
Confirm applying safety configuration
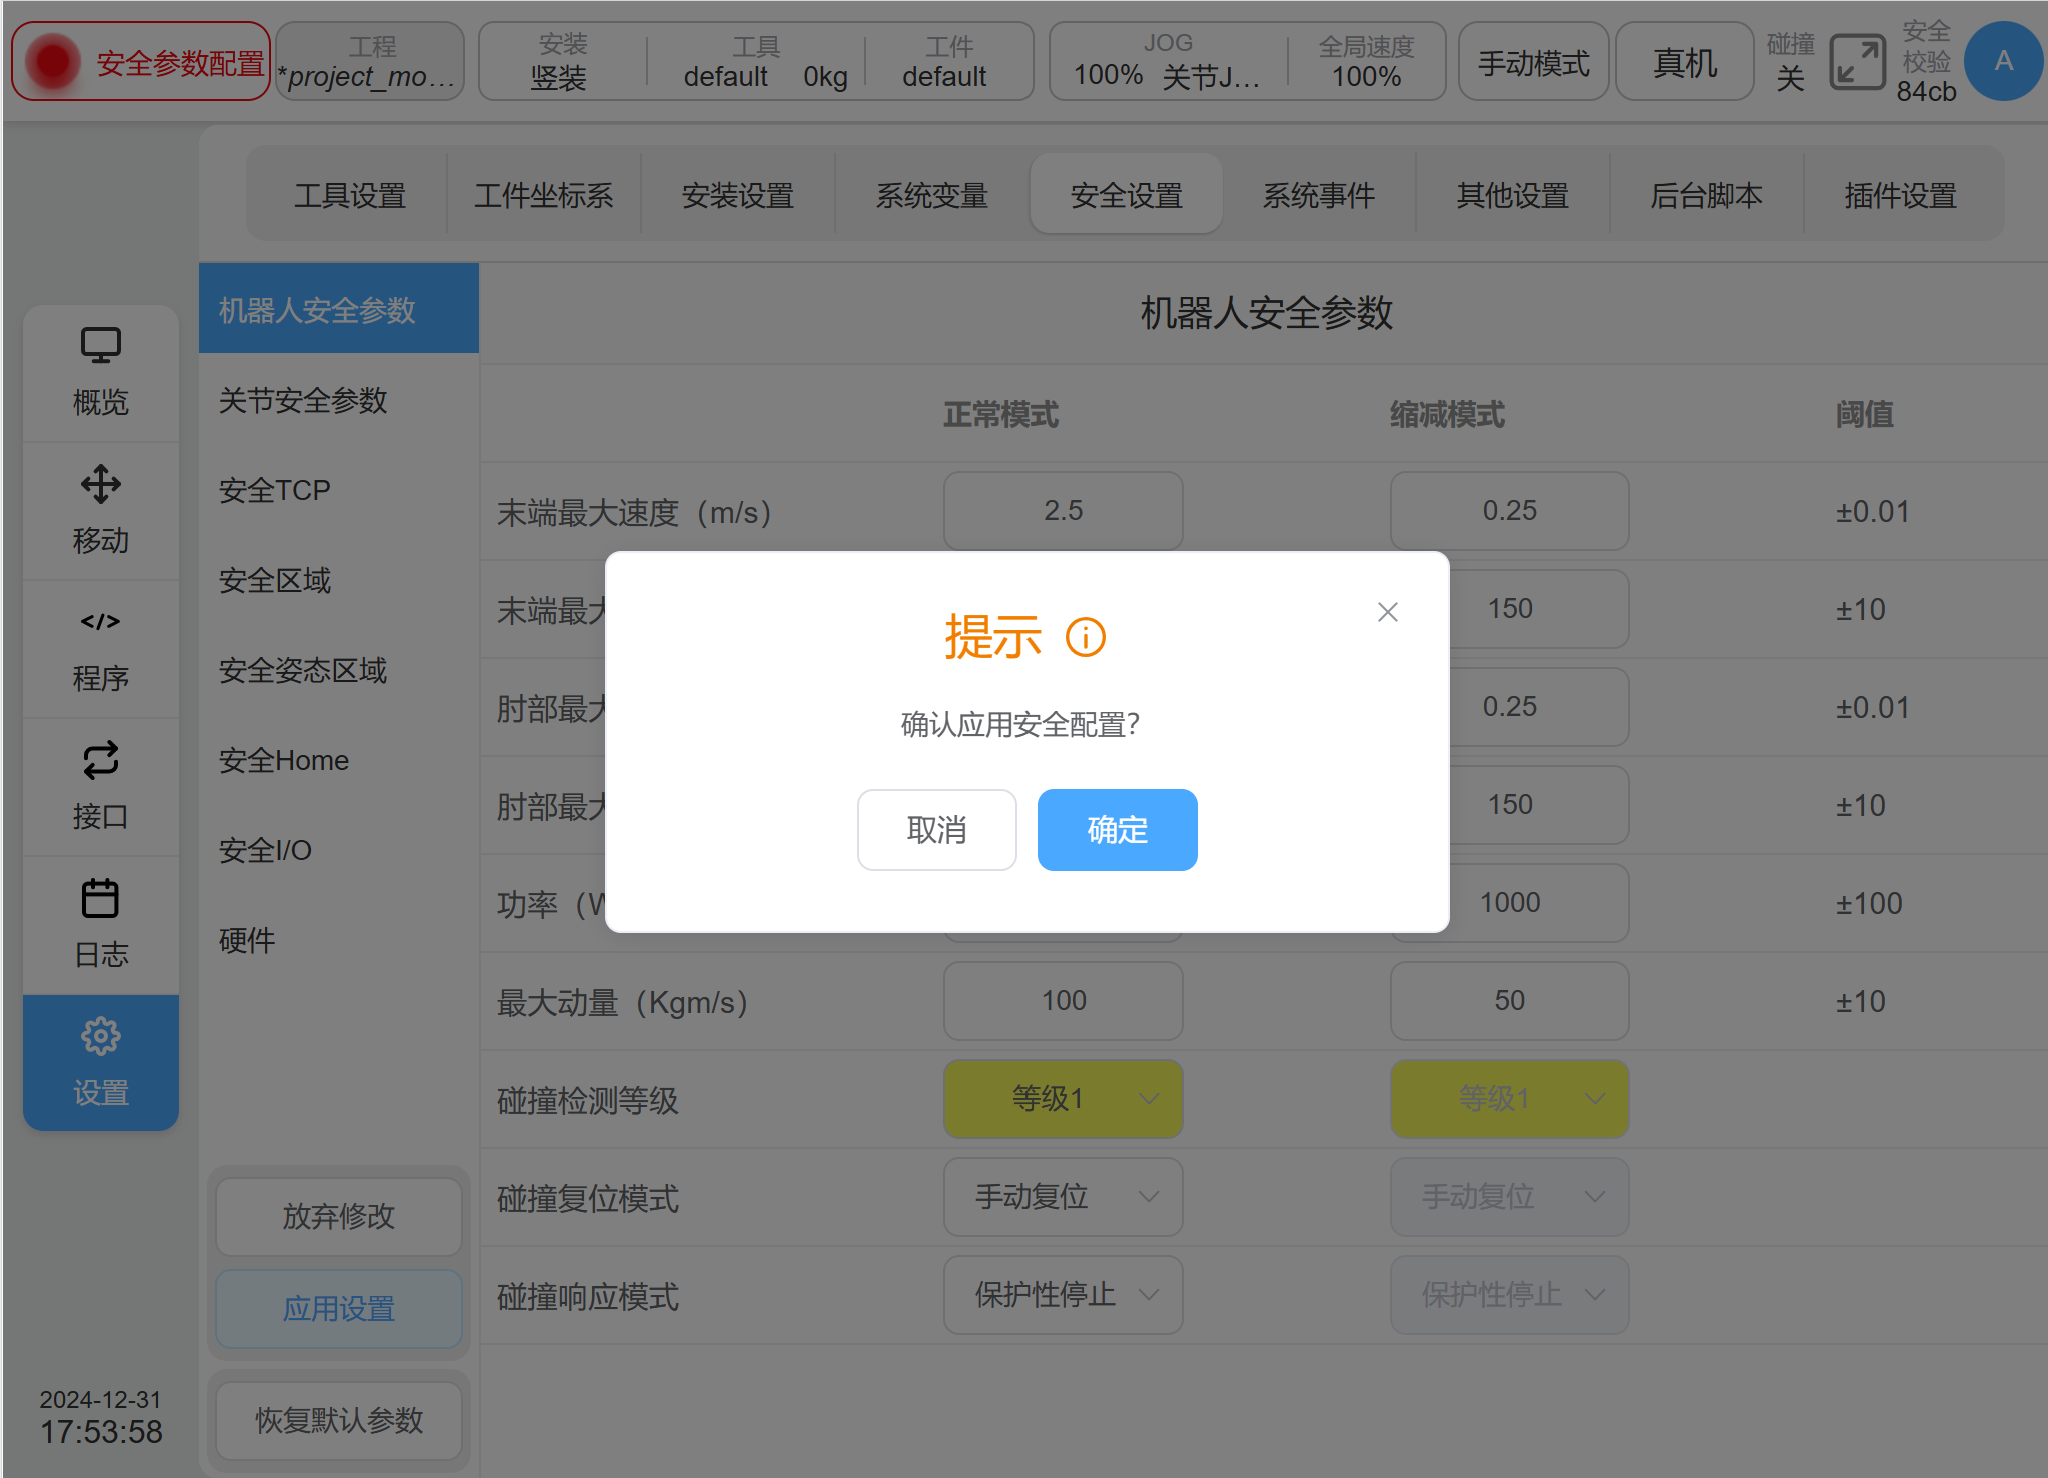click(x=1117, y=830)
